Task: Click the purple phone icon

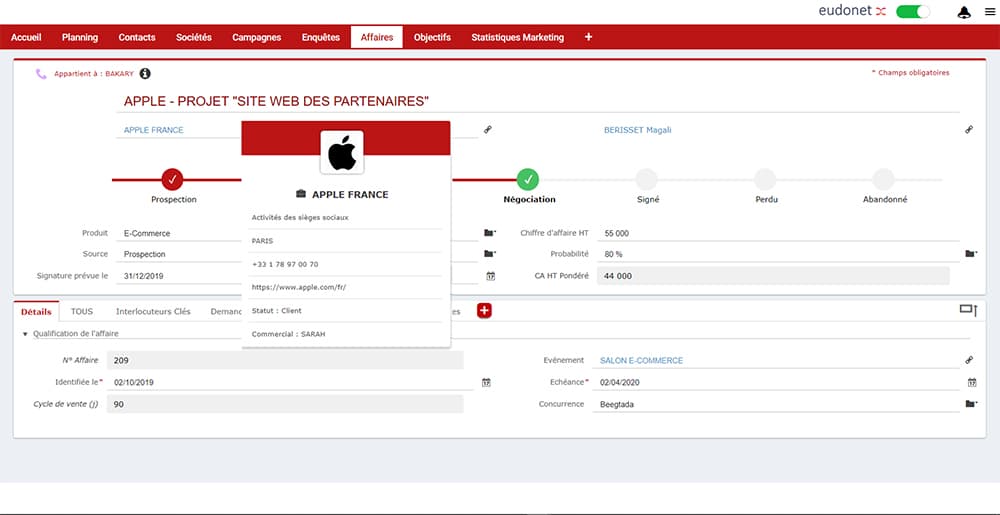Action: pyautogui.click(x=41, y=74)
